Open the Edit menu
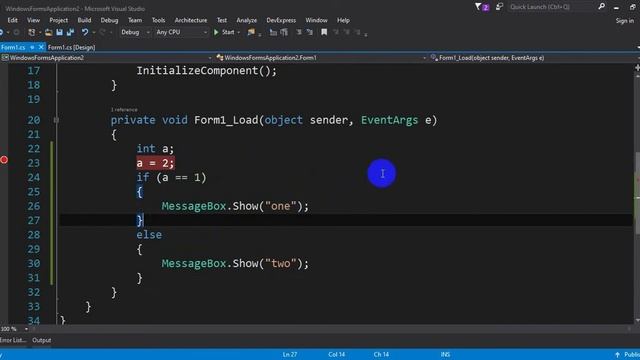 coord(13,20)
